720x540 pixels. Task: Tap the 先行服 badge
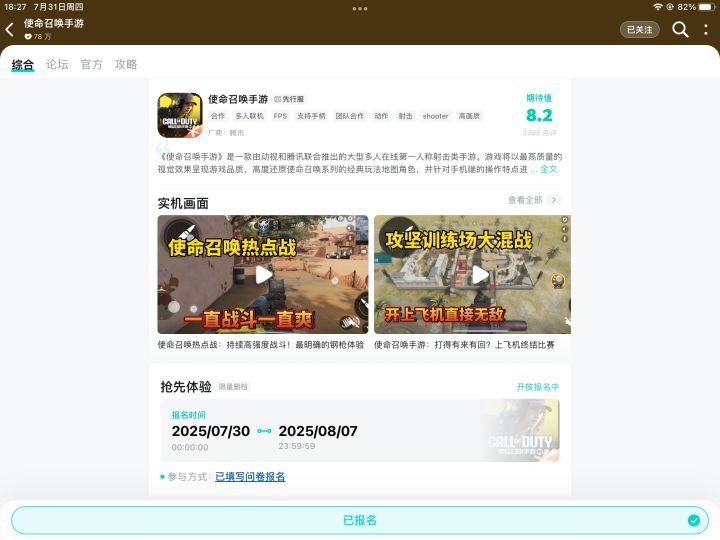tap(290, 99)
